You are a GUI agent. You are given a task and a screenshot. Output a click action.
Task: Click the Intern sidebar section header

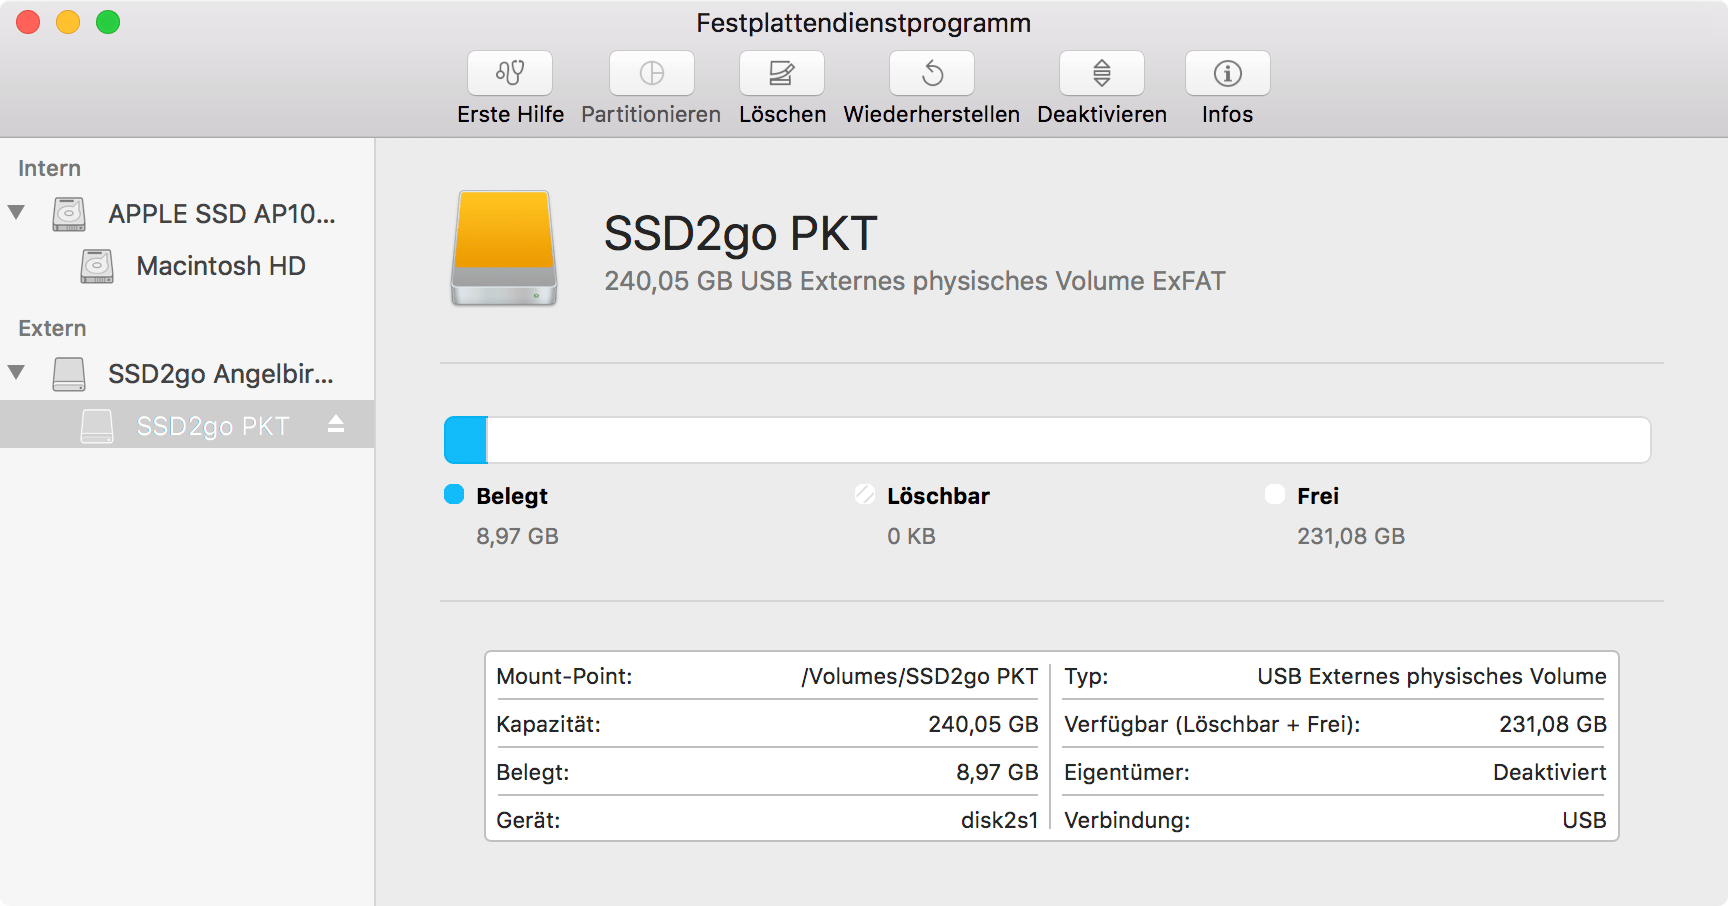(x=49, y=168)
